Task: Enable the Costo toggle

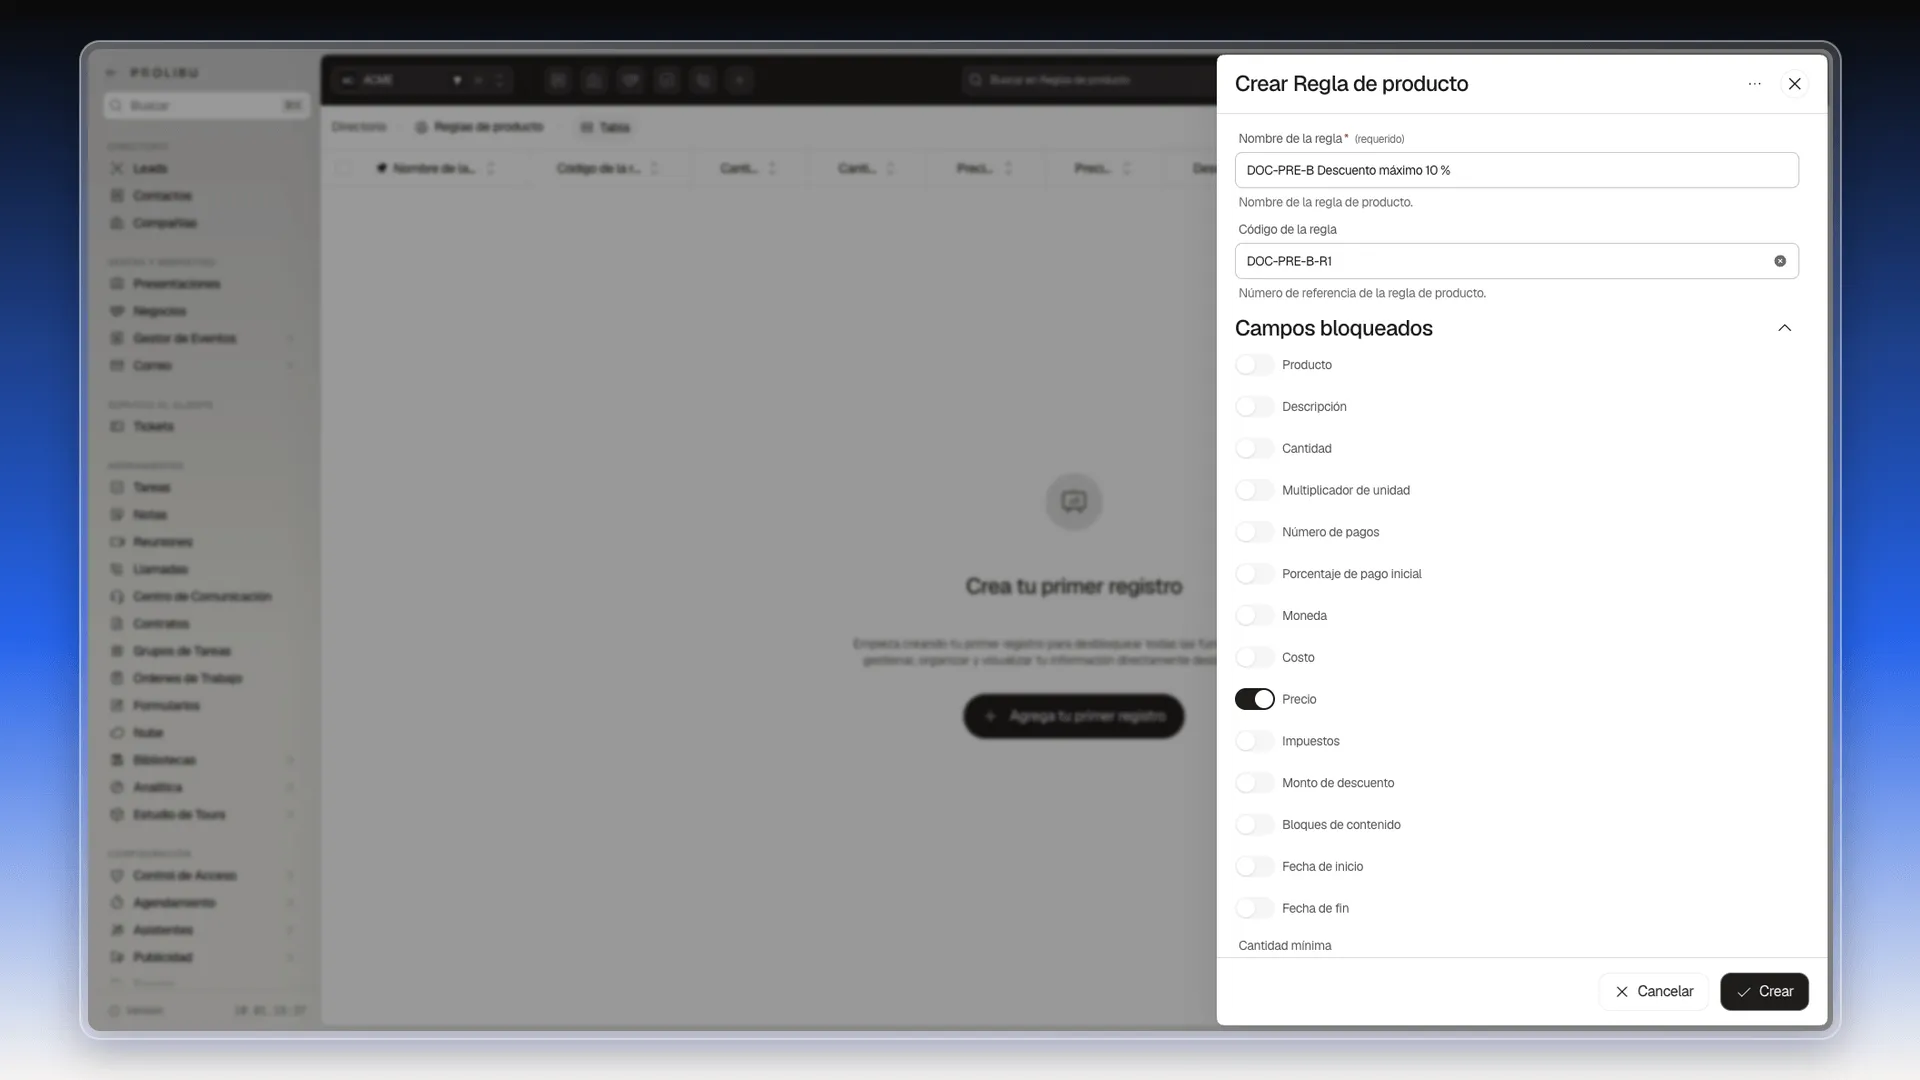Action: pos(1254,658)
